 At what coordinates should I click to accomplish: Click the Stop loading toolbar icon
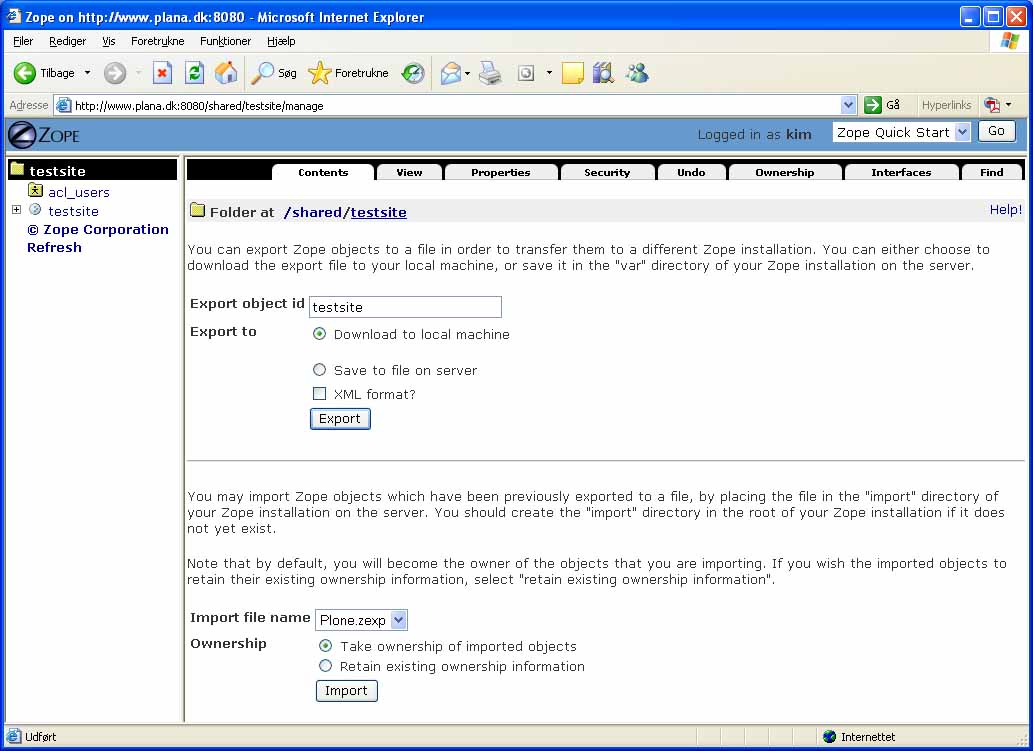tap(162, 73)
